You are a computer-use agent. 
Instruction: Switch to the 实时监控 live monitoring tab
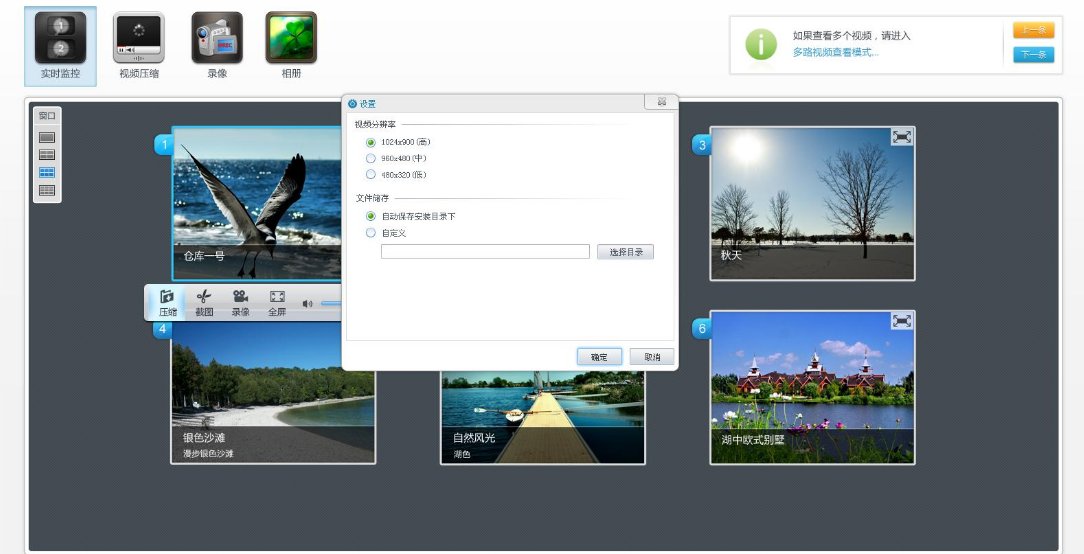[x=61, y=45]
